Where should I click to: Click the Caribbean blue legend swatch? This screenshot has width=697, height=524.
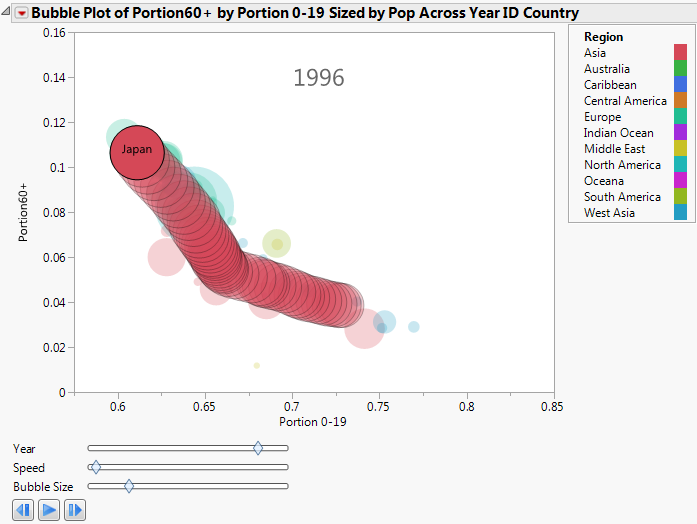coord(681,85)
